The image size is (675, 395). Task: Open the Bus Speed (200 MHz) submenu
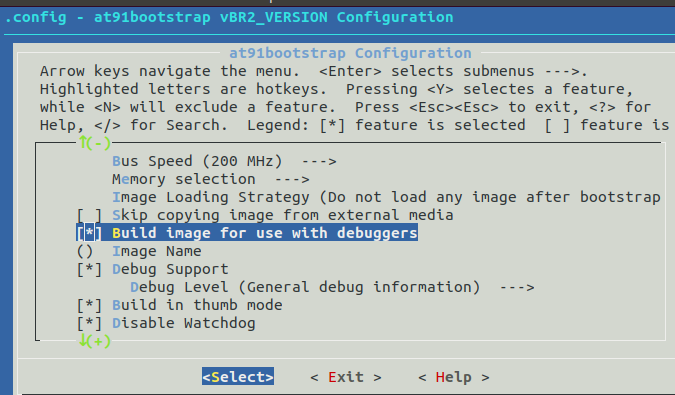[224, 161]
